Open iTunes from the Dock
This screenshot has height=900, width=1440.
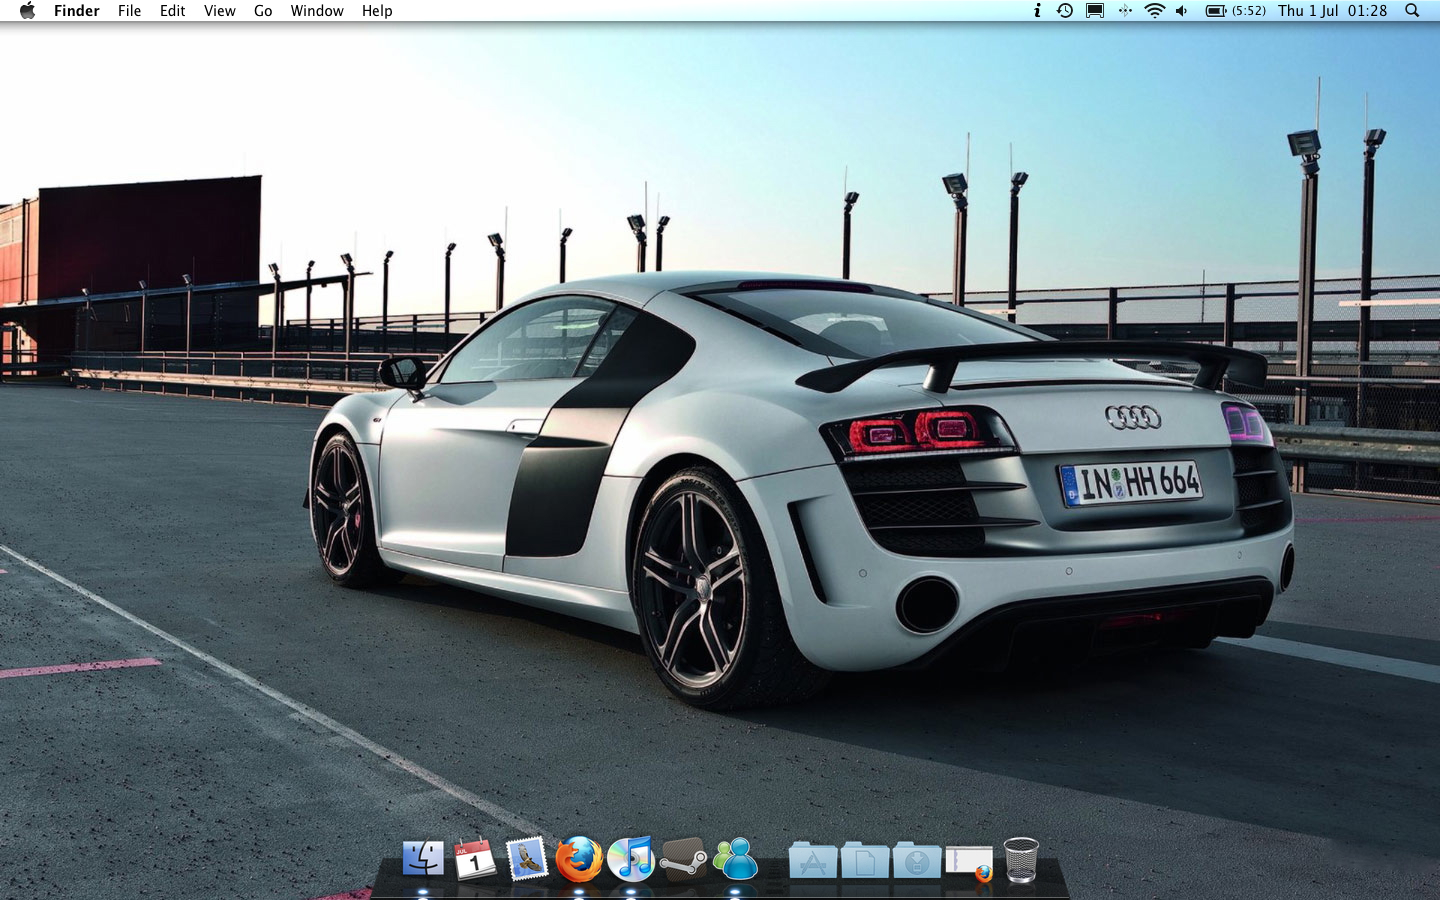(631, 859)
